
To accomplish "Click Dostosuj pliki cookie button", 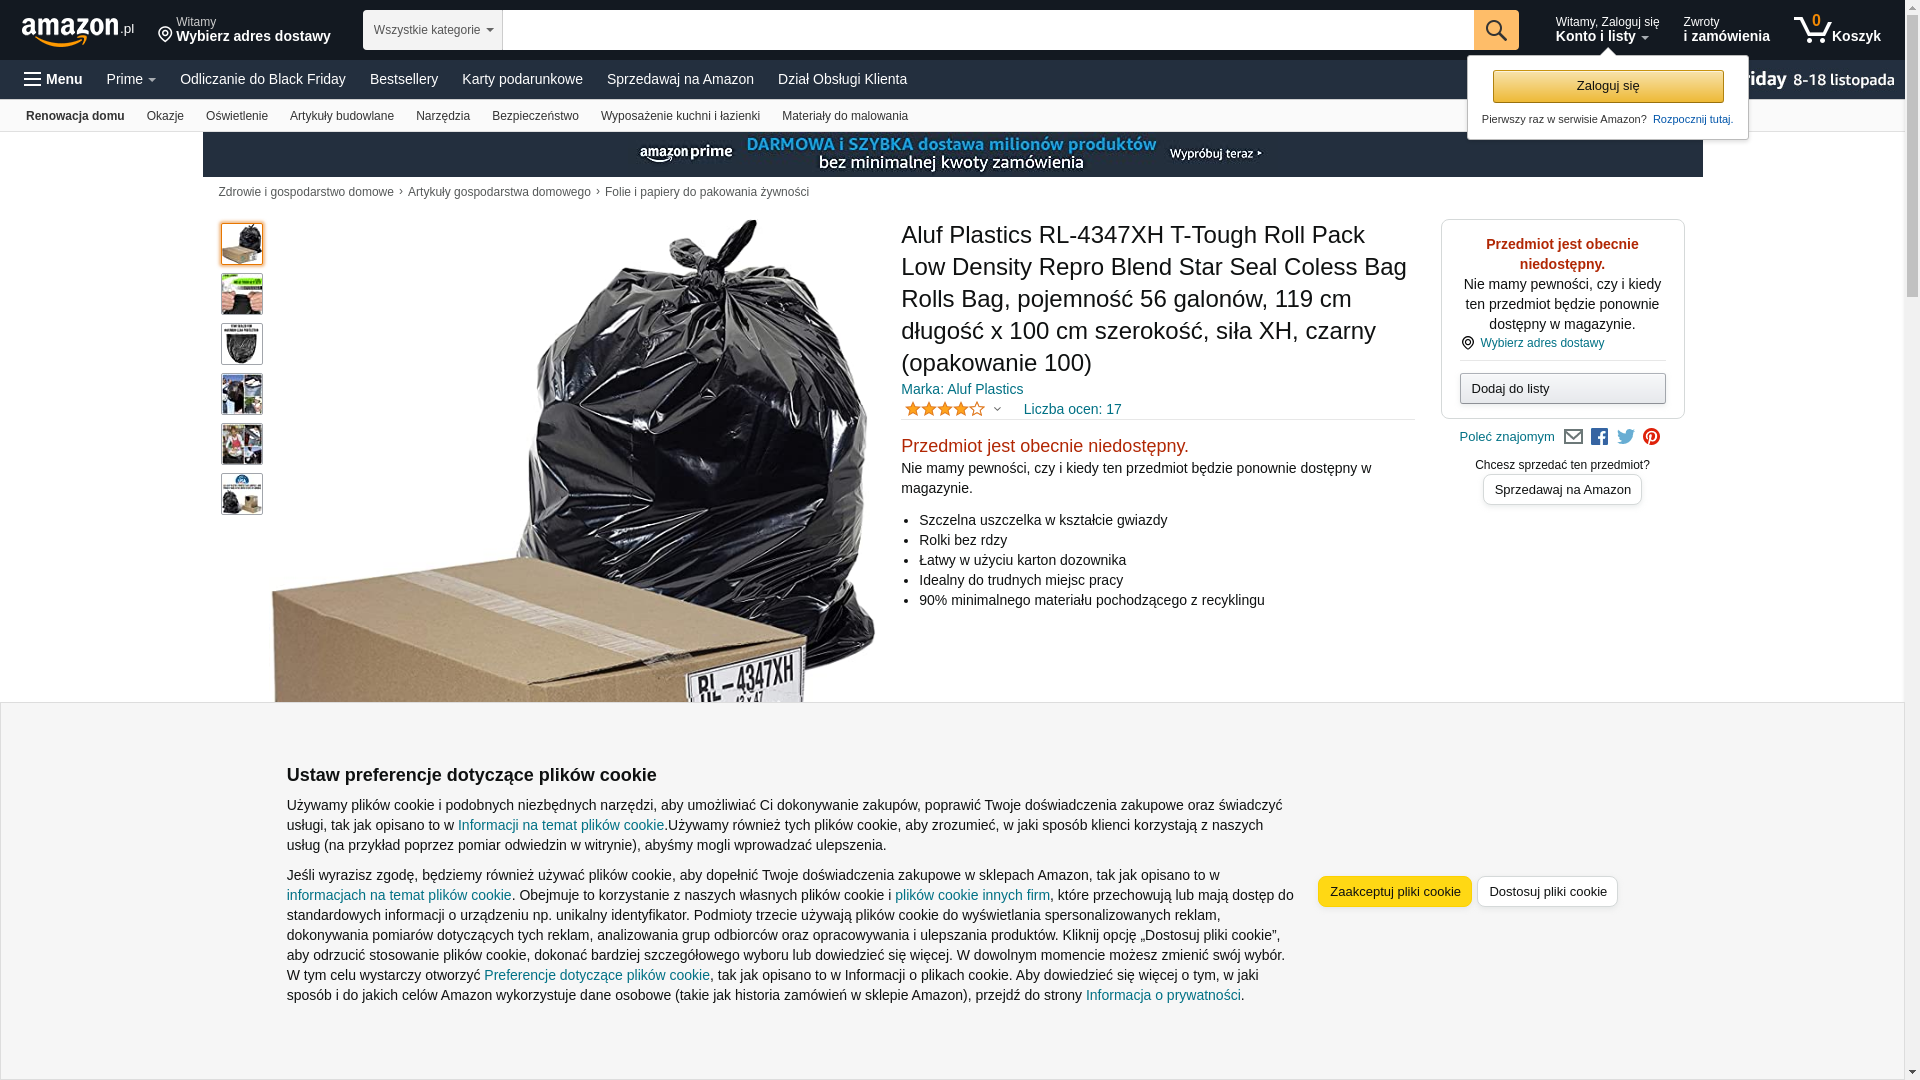I will tap(1547, 892).
